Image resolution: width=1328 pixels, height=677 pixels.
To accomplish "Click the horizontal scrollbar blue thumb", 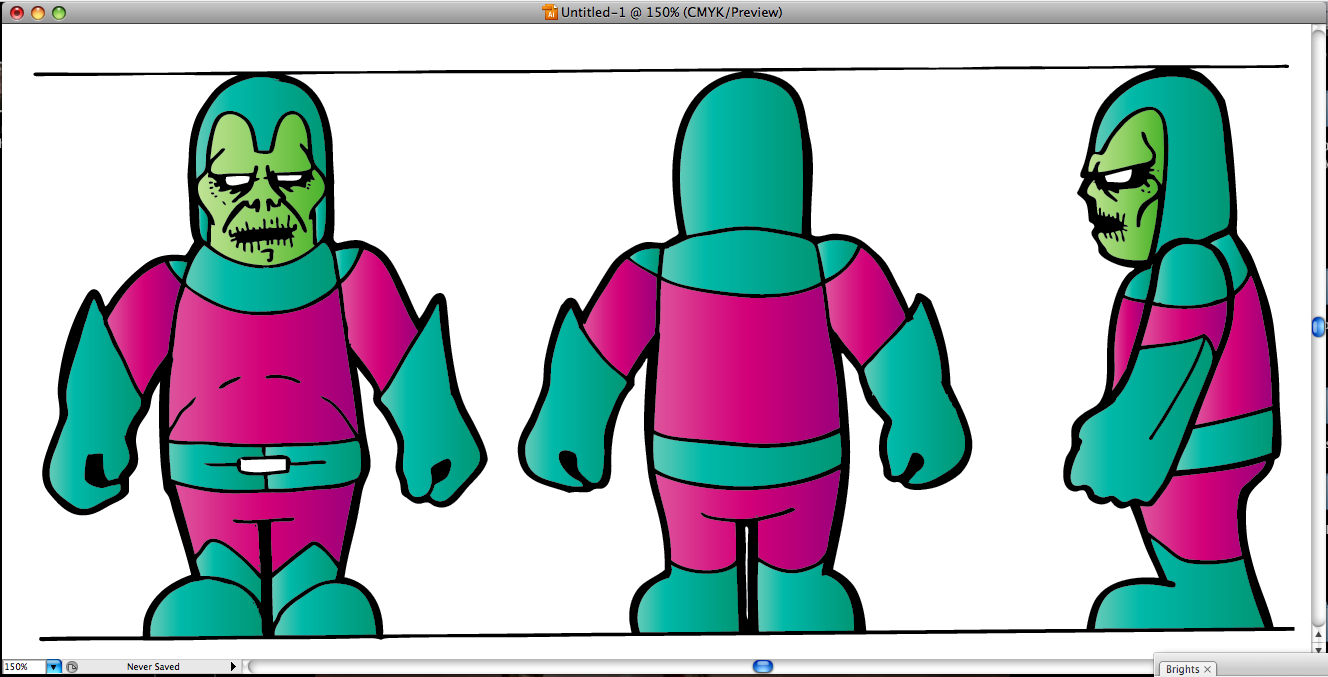I will [762, 666].
